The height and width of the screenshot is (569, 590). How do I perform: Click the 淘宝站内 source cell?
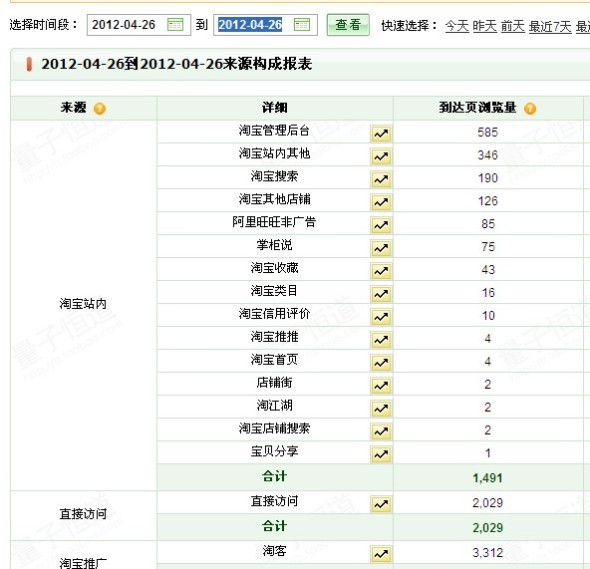[x=84, y=304]
